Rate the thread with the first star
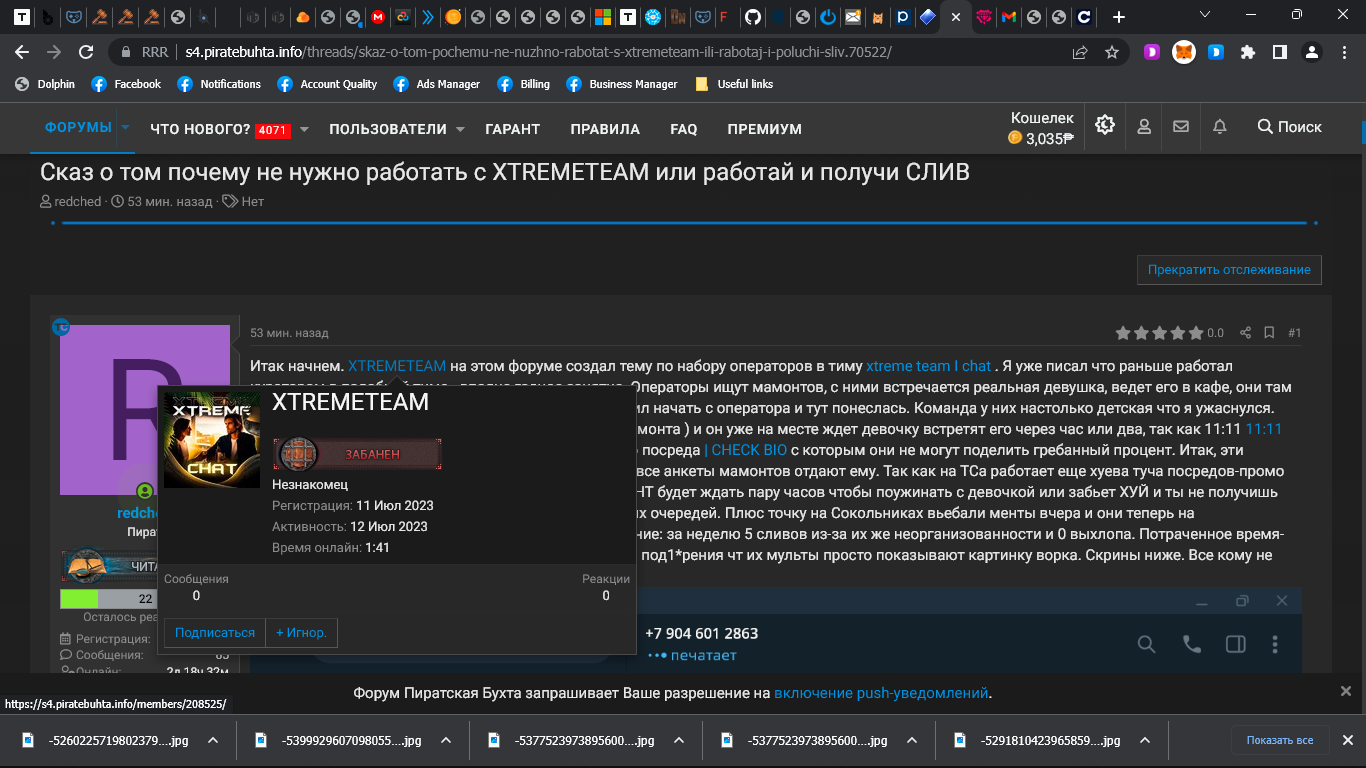 coord(1123,333)
